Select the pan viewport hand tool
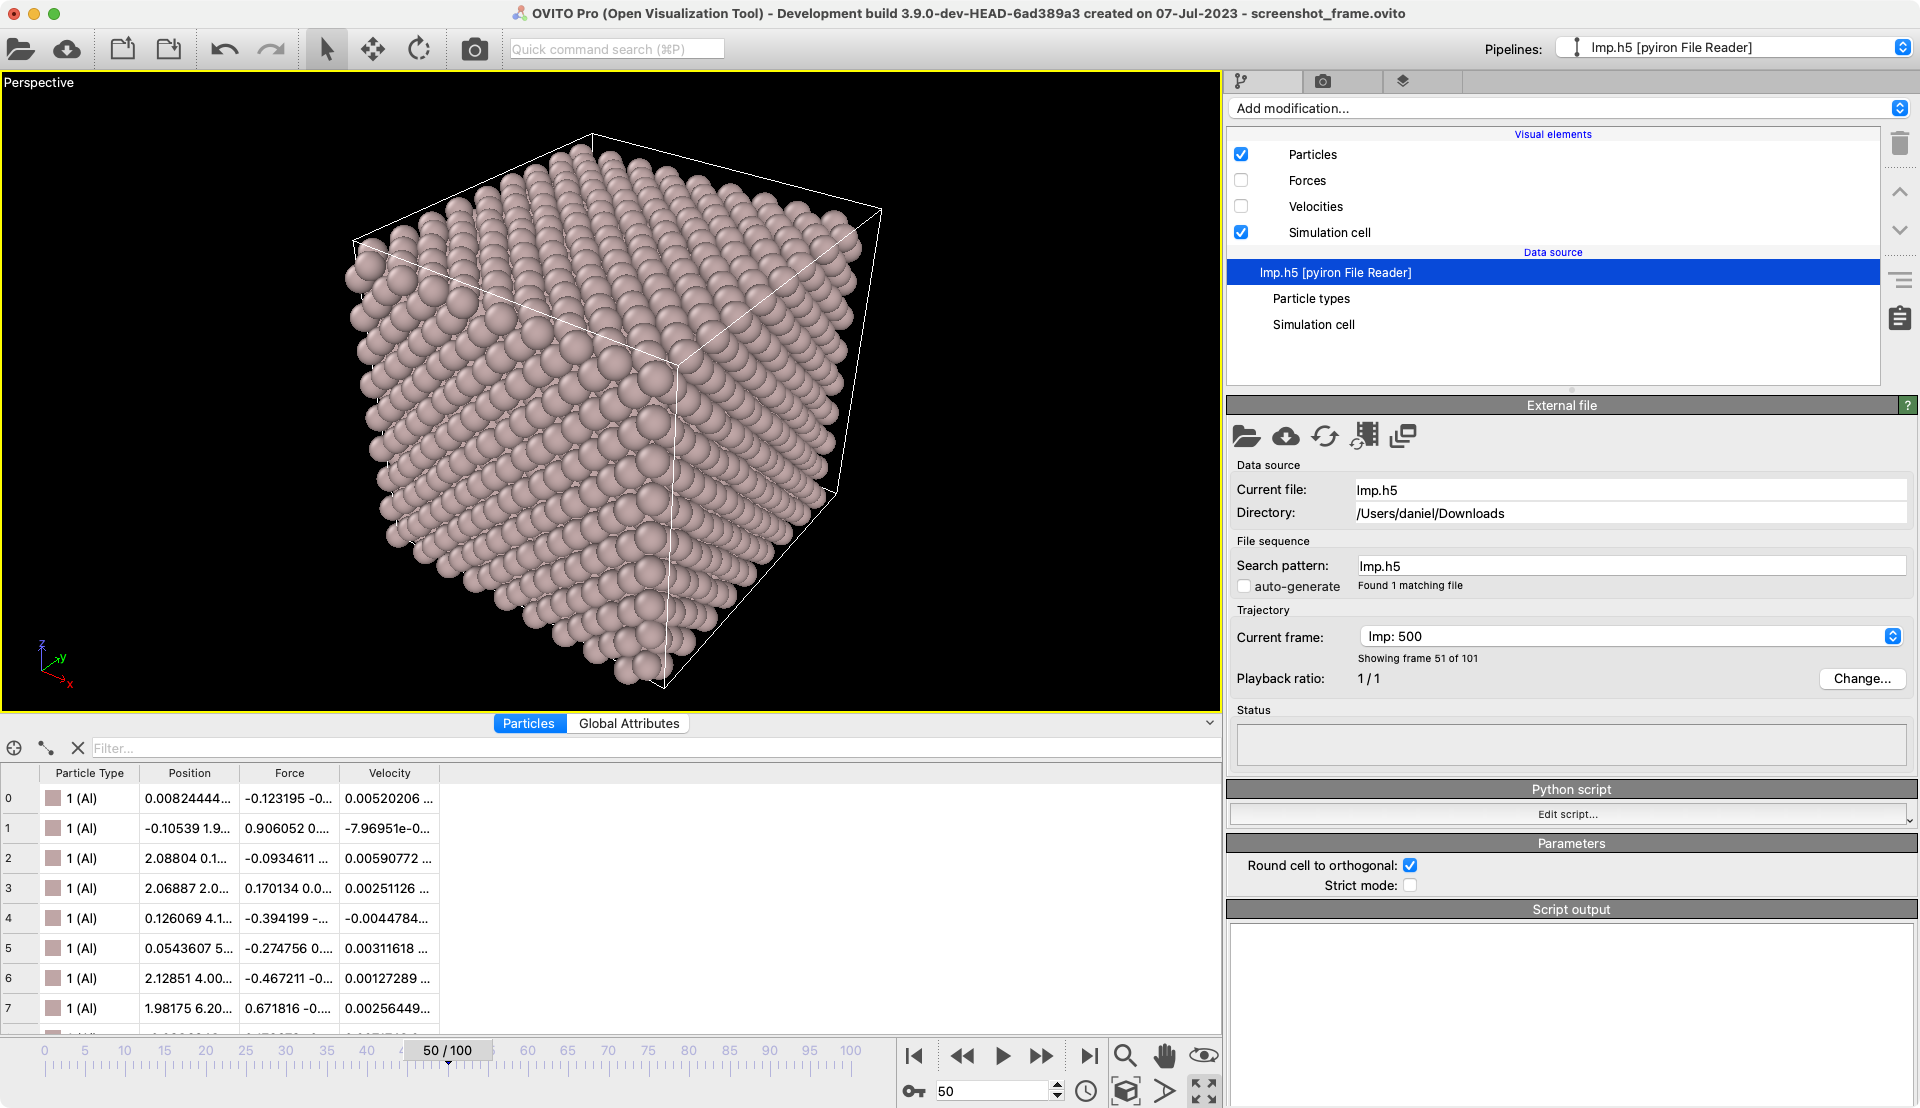 (x=1164, y=1055)
